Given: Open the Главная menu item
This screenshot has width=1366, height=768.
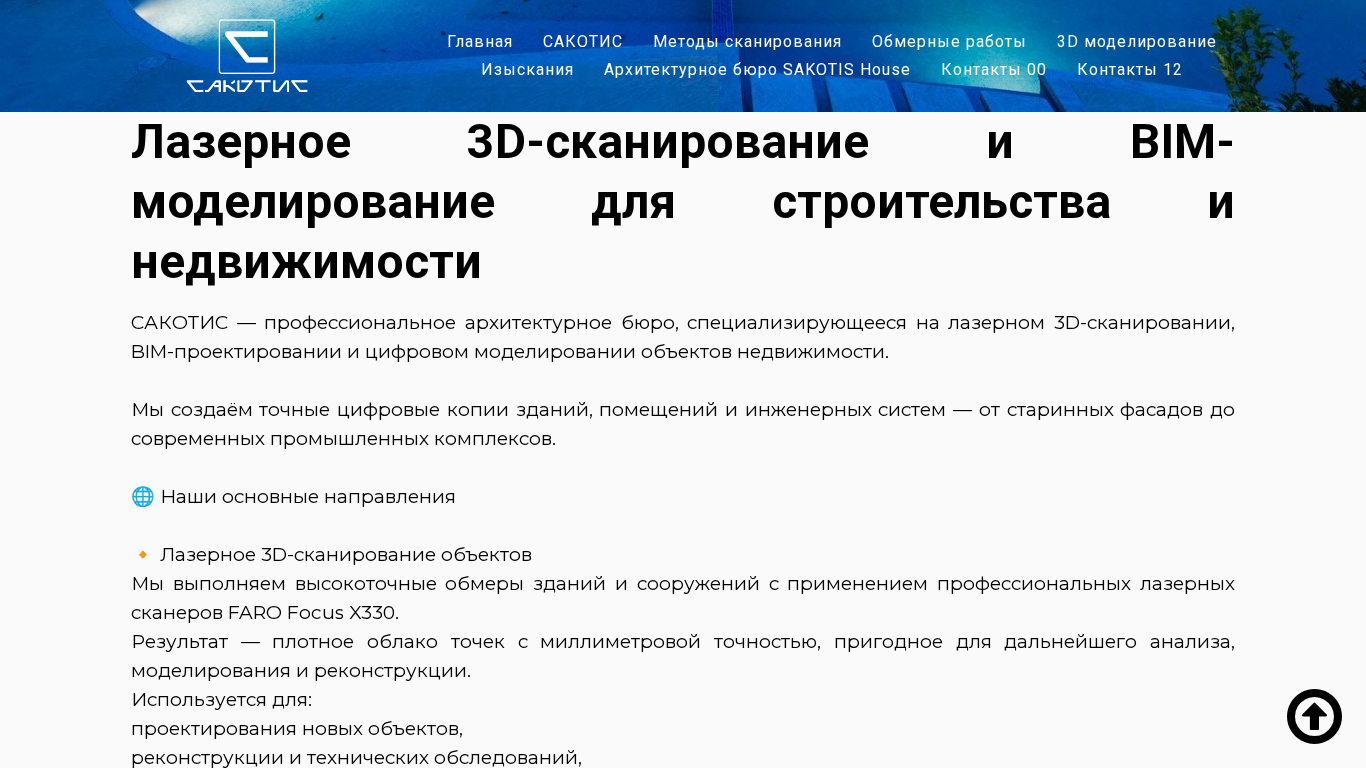Looking at the screenshot, I should 480,42.
